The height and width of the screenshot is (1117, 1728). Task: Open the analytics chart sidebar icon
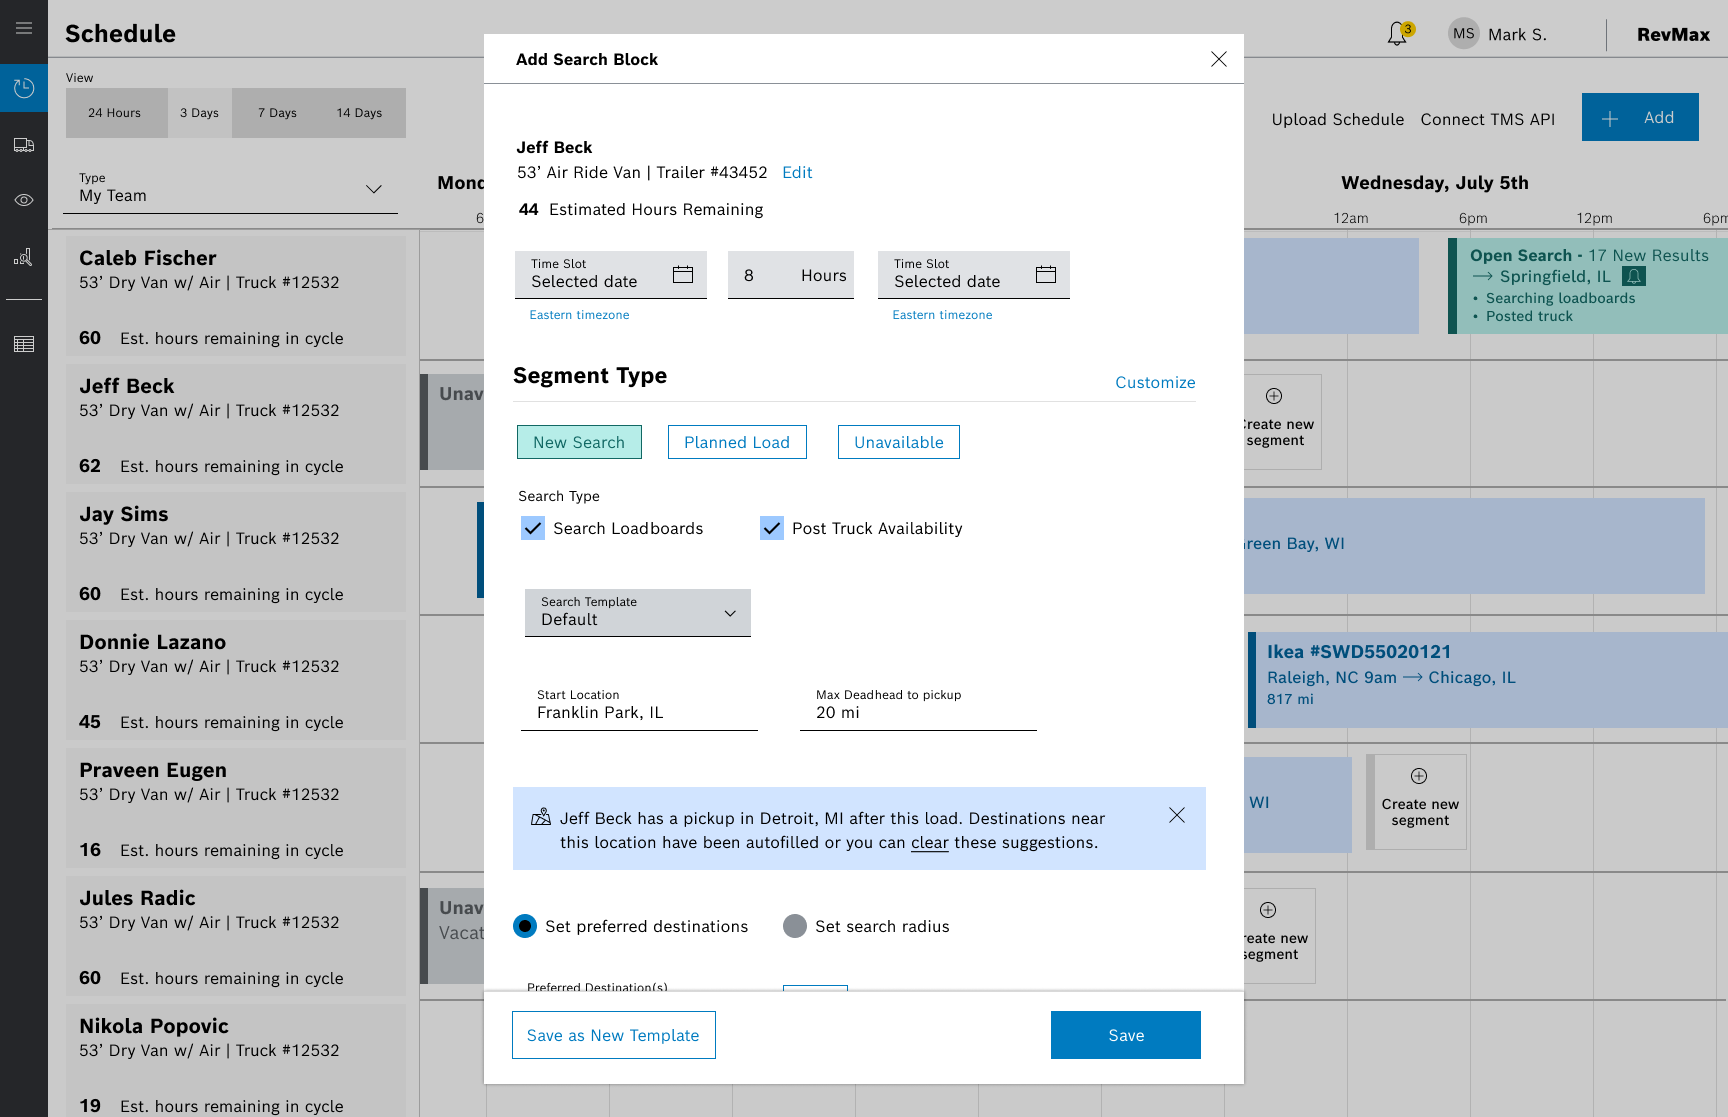pos(24,258)
